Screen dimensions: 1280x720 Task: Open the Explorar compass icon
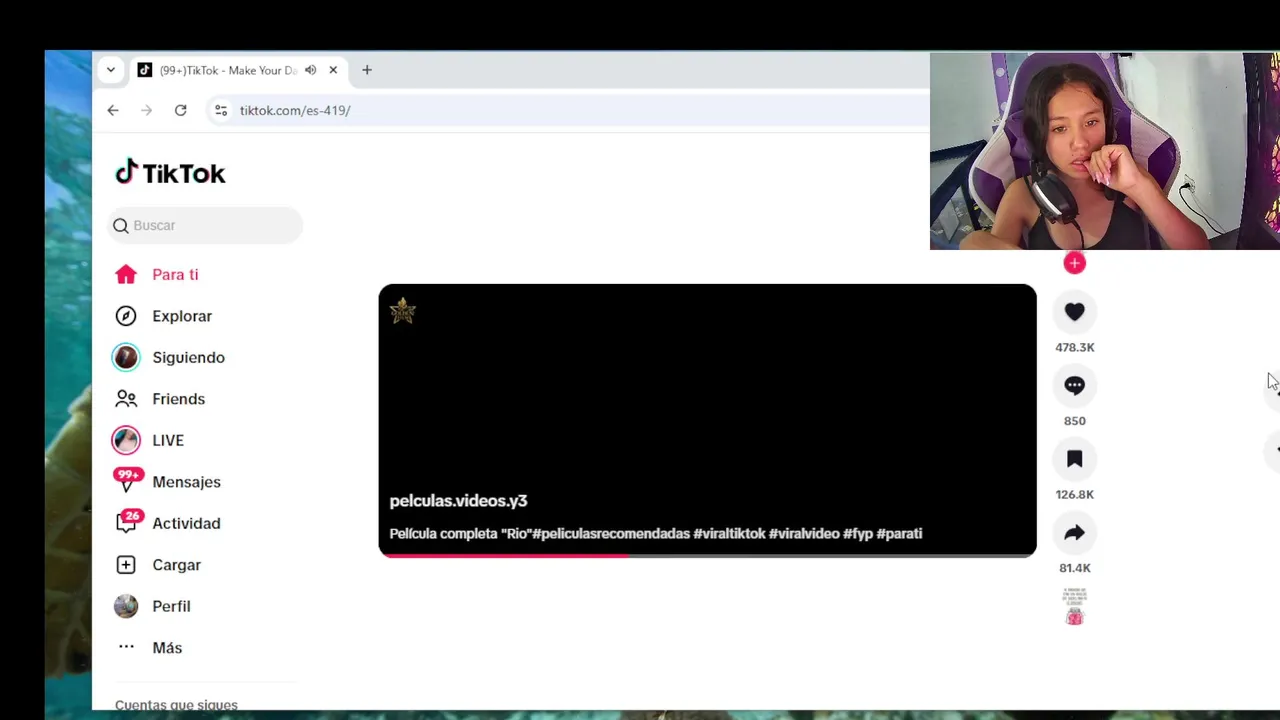[126, 316]
